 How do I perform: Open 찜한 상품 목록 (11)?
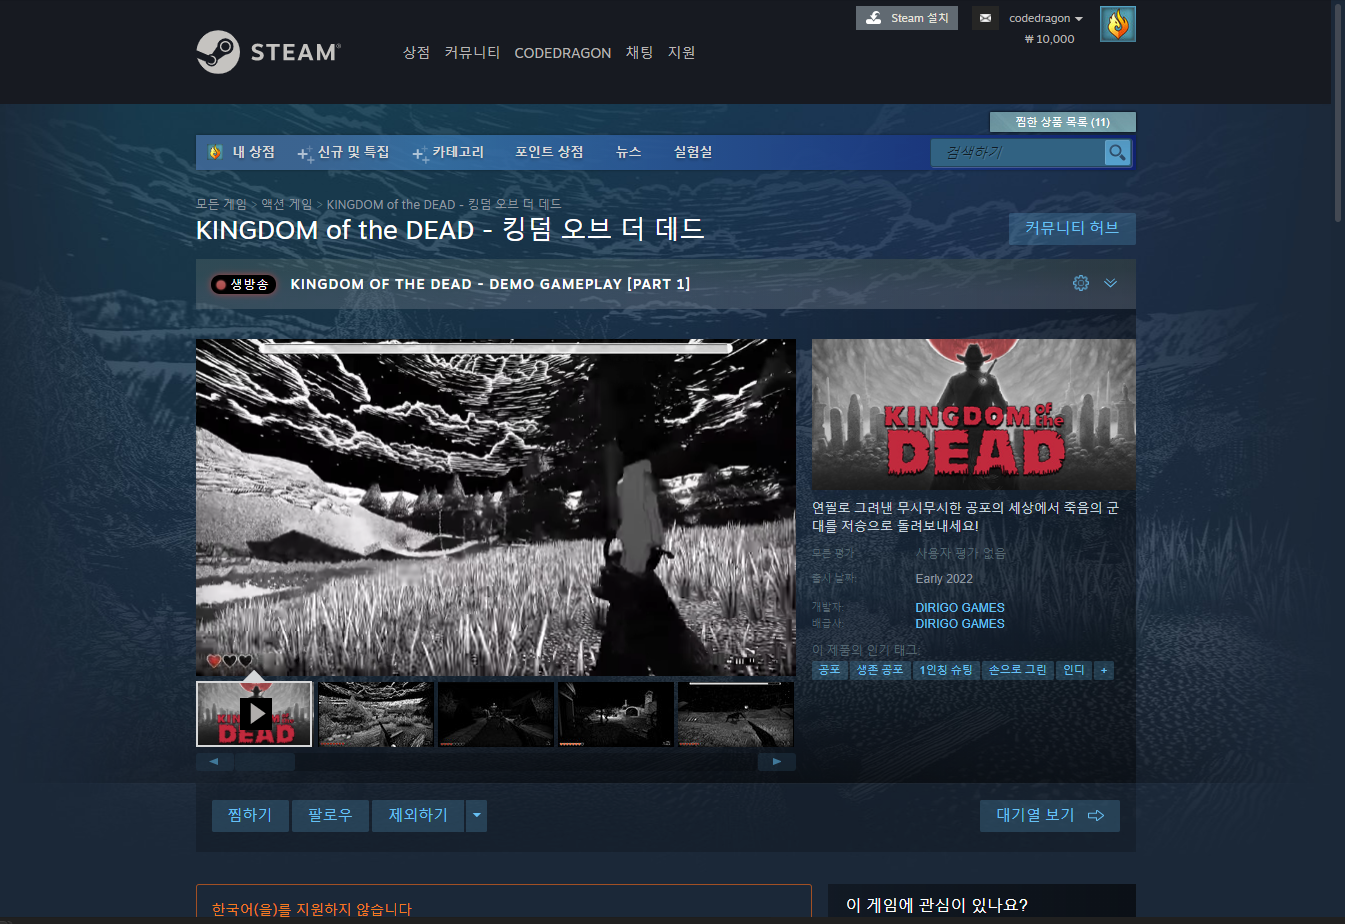click(1062, 122)
